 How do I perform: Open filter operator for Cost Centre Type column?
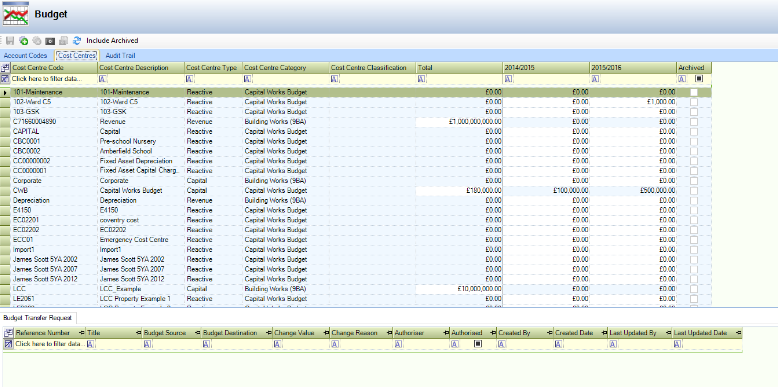[x=190, y=78]
